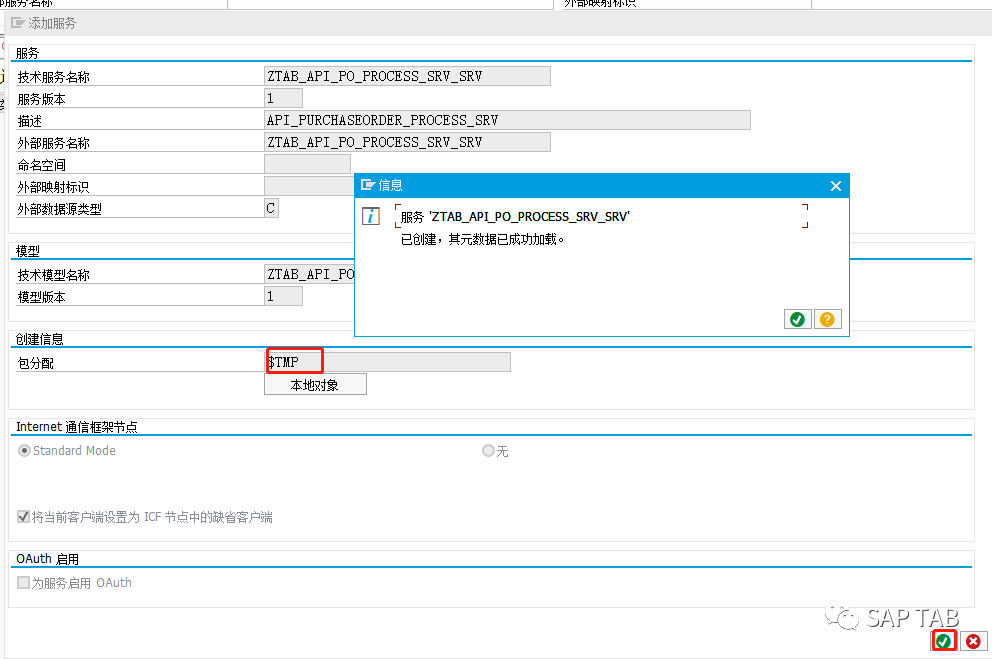Select the Standard Mode radio button
The width and height of the screenshot is (992, 659).
pos(24,450)
